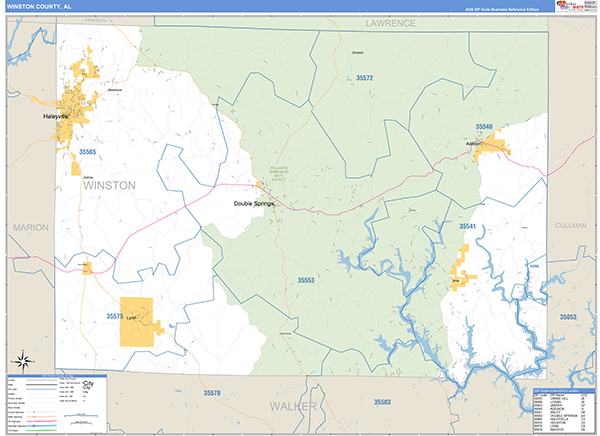Click the orange Lynn city area
The height and width of the screenshot is (436, 600).
[137, 322]
